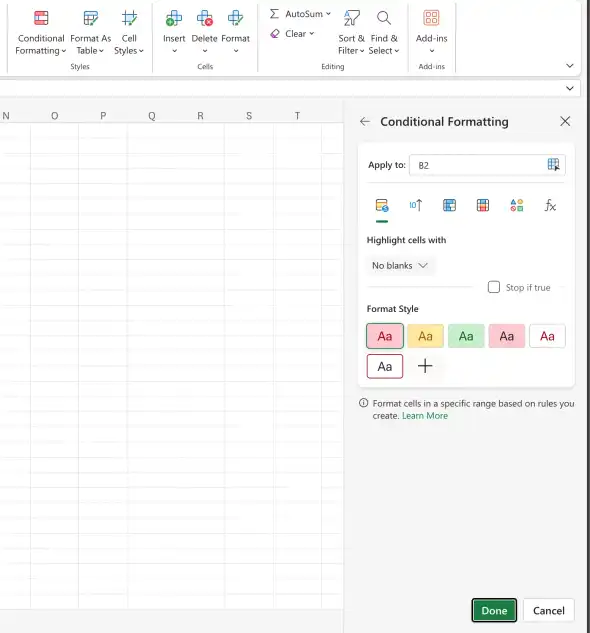This screenshot has width=590, height=633.
Task: Choose the green fill format style
Action: click(466, 336)
